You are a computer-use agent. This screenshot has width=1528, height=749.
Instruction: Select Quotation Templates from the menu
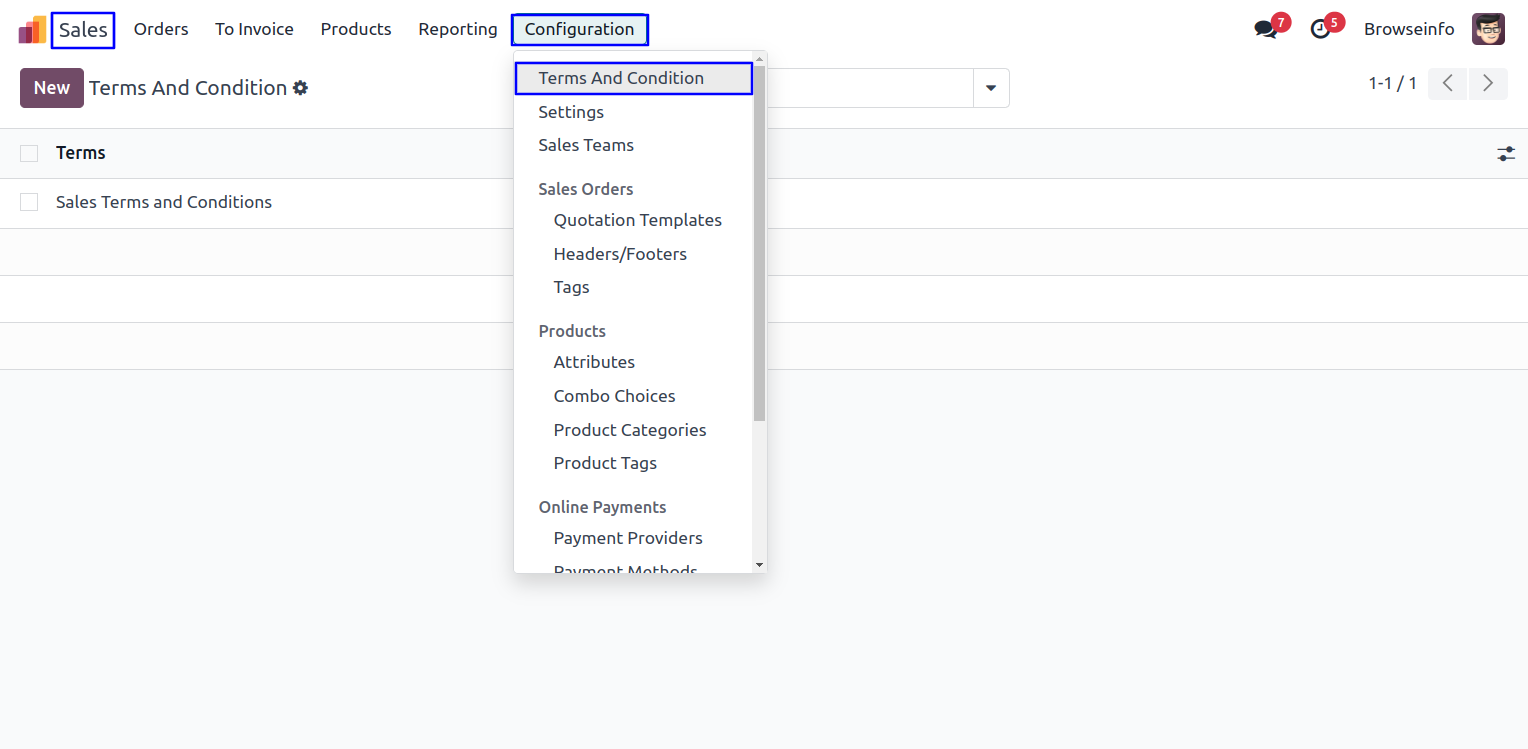click(x=637, y=220)
